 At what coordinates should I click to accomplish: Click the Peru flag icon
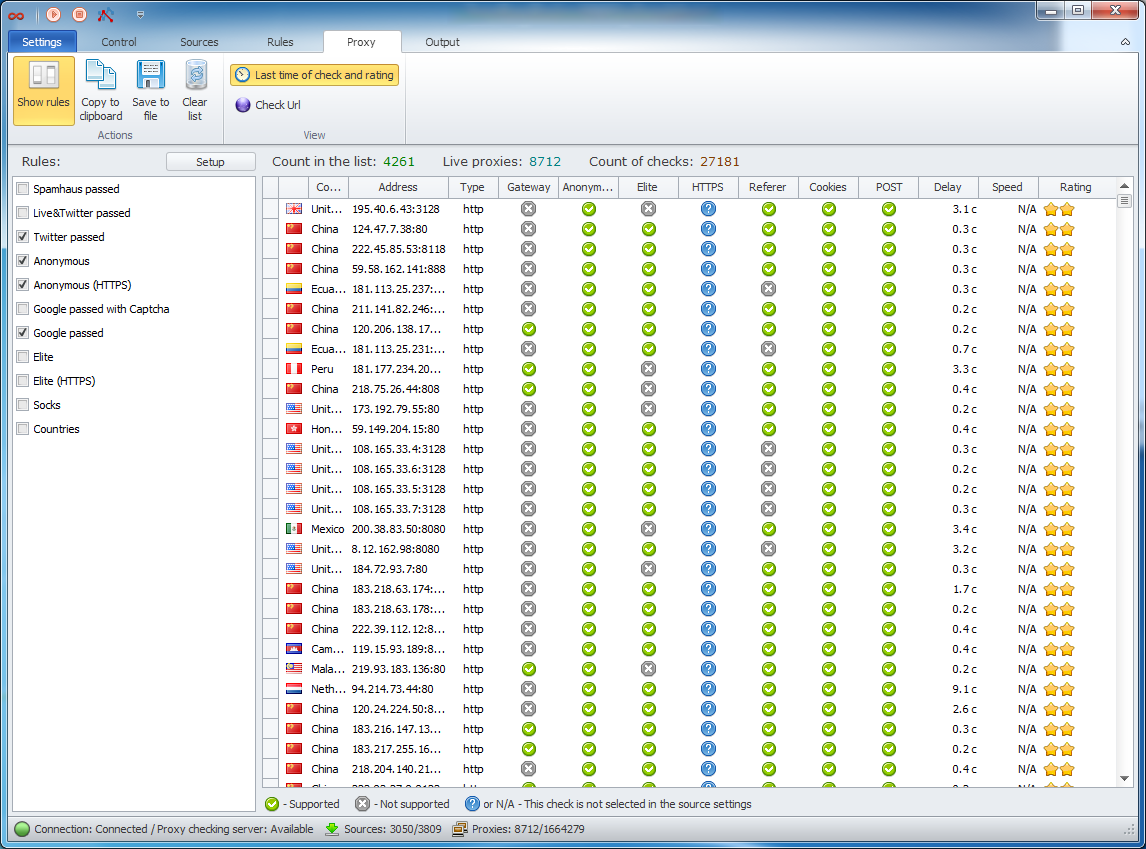click(x=294, y=369)
